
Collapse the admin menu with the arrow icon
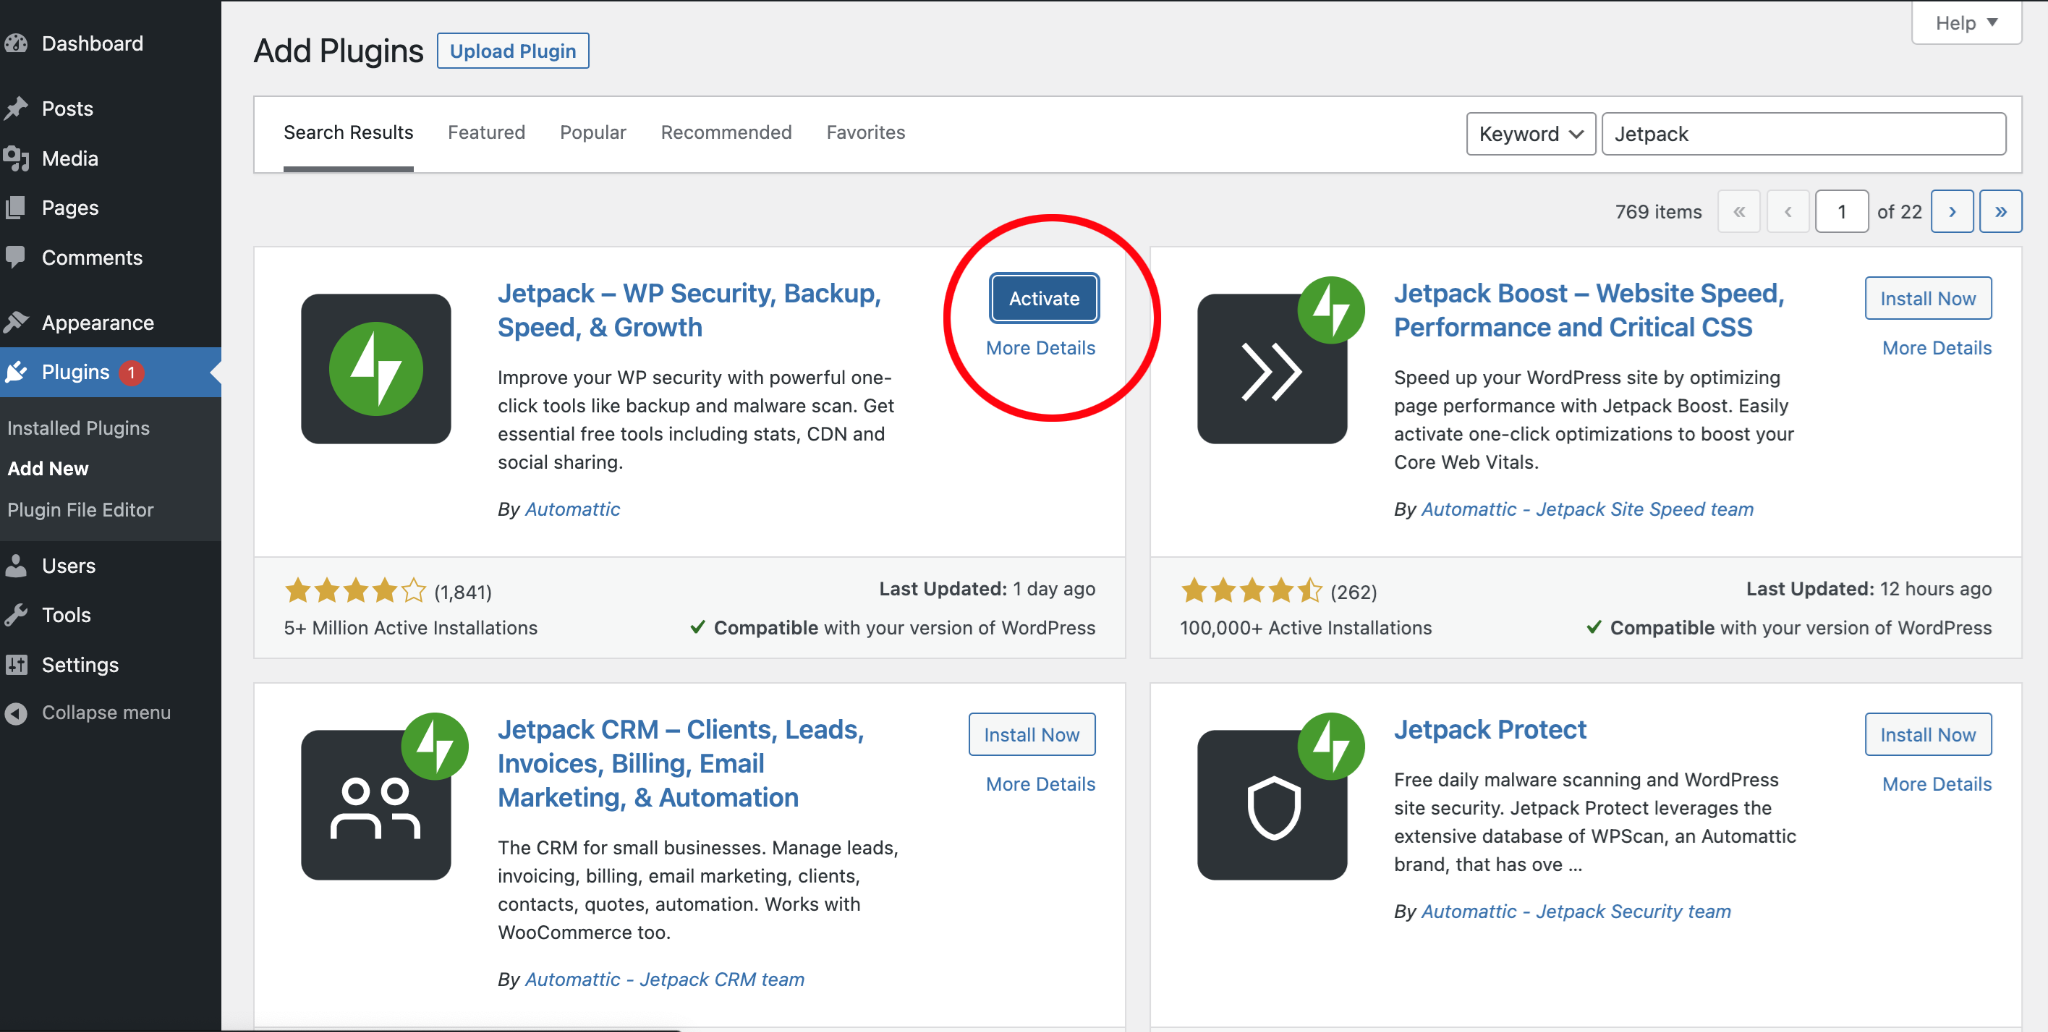point(18,712)
